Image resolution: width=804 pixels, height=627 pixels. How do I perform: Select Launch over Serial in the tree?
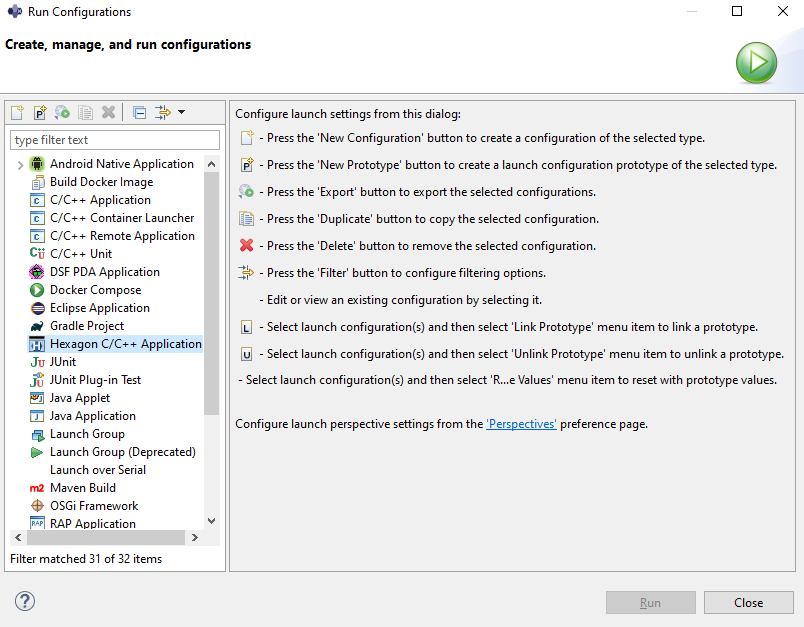pos(98,470)
